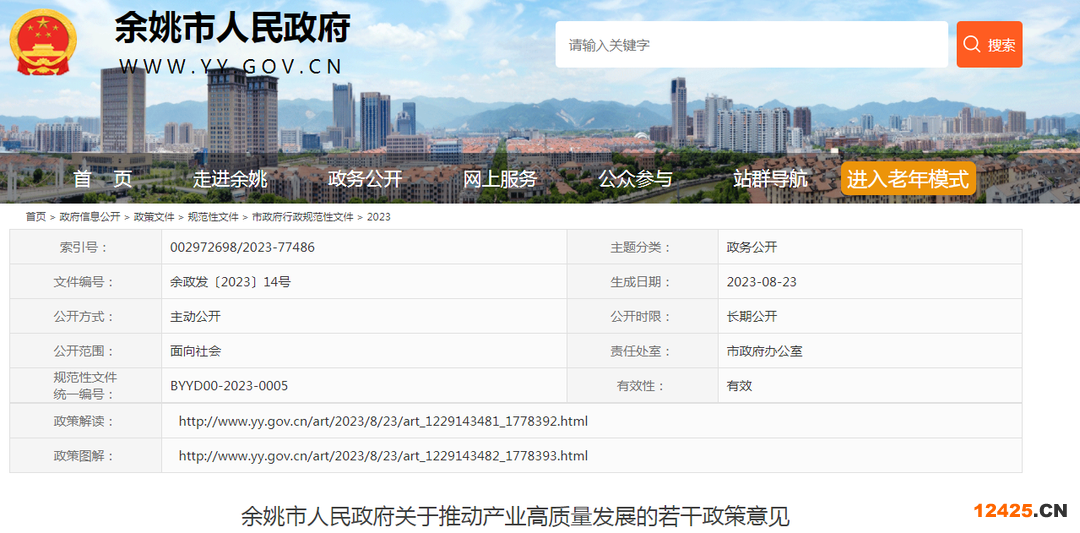Screen dimensions: 1080x533
Task: Open the 公众参与 navigation menu
Action: tap(635, 179)
